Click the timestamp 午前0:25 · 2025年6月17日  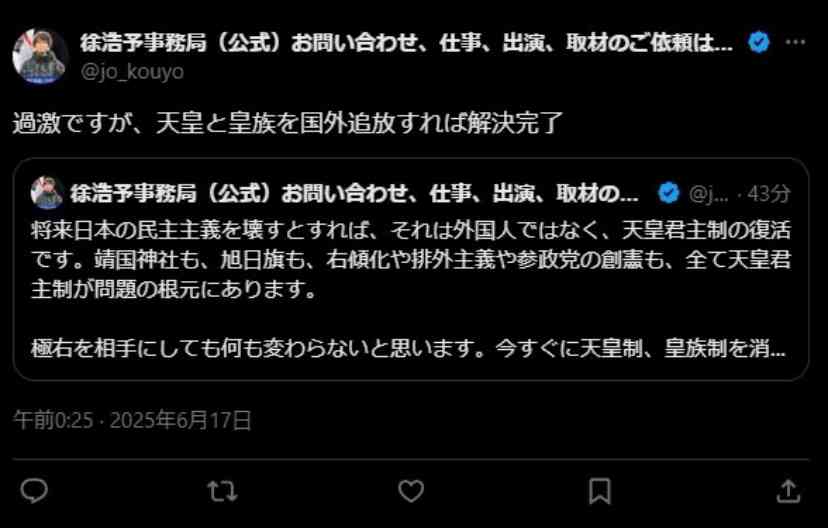[x=132, y=420]
